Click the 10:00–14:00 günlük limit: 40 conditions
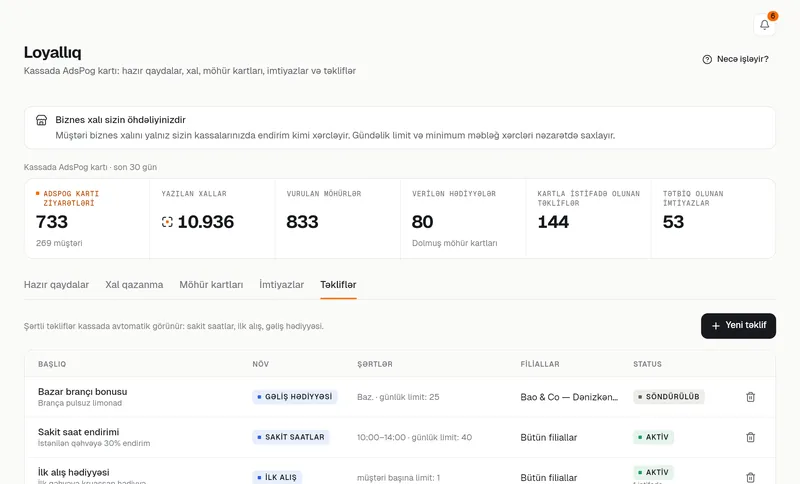Image resolution: width=800 pixels, height=484 pixels. (x=414, y=437)
